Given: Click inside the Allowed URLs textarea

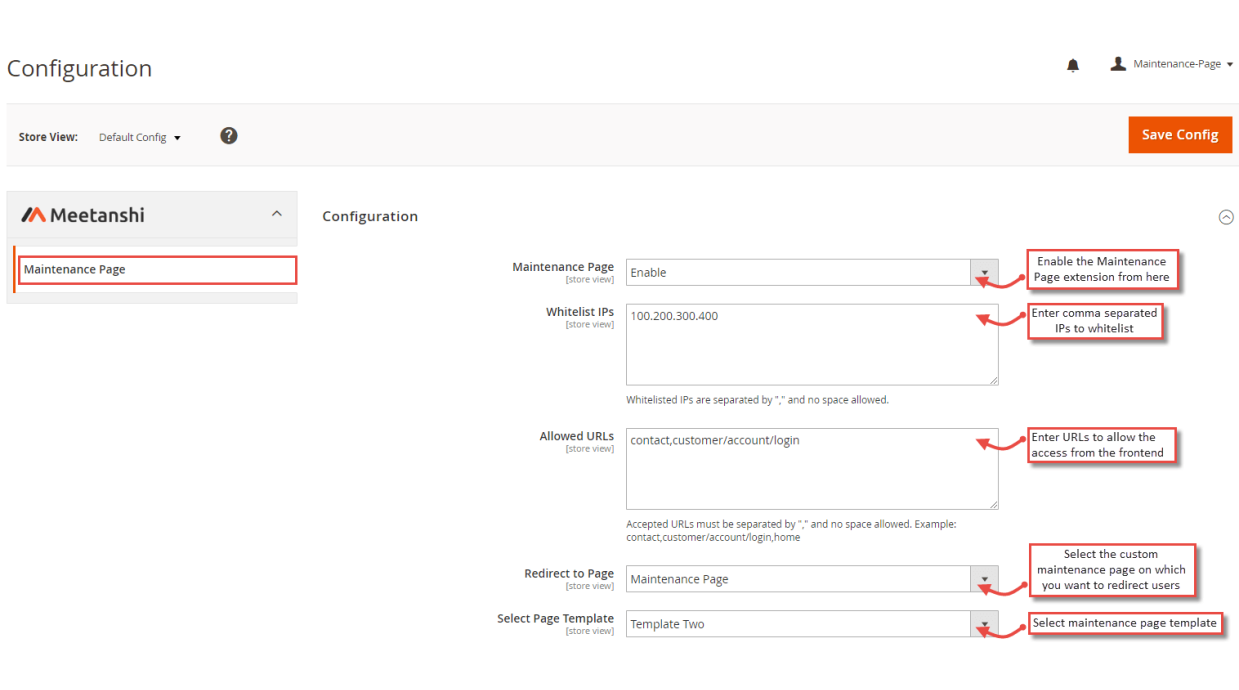Looking at the screenshot, I should coord(812,469).
